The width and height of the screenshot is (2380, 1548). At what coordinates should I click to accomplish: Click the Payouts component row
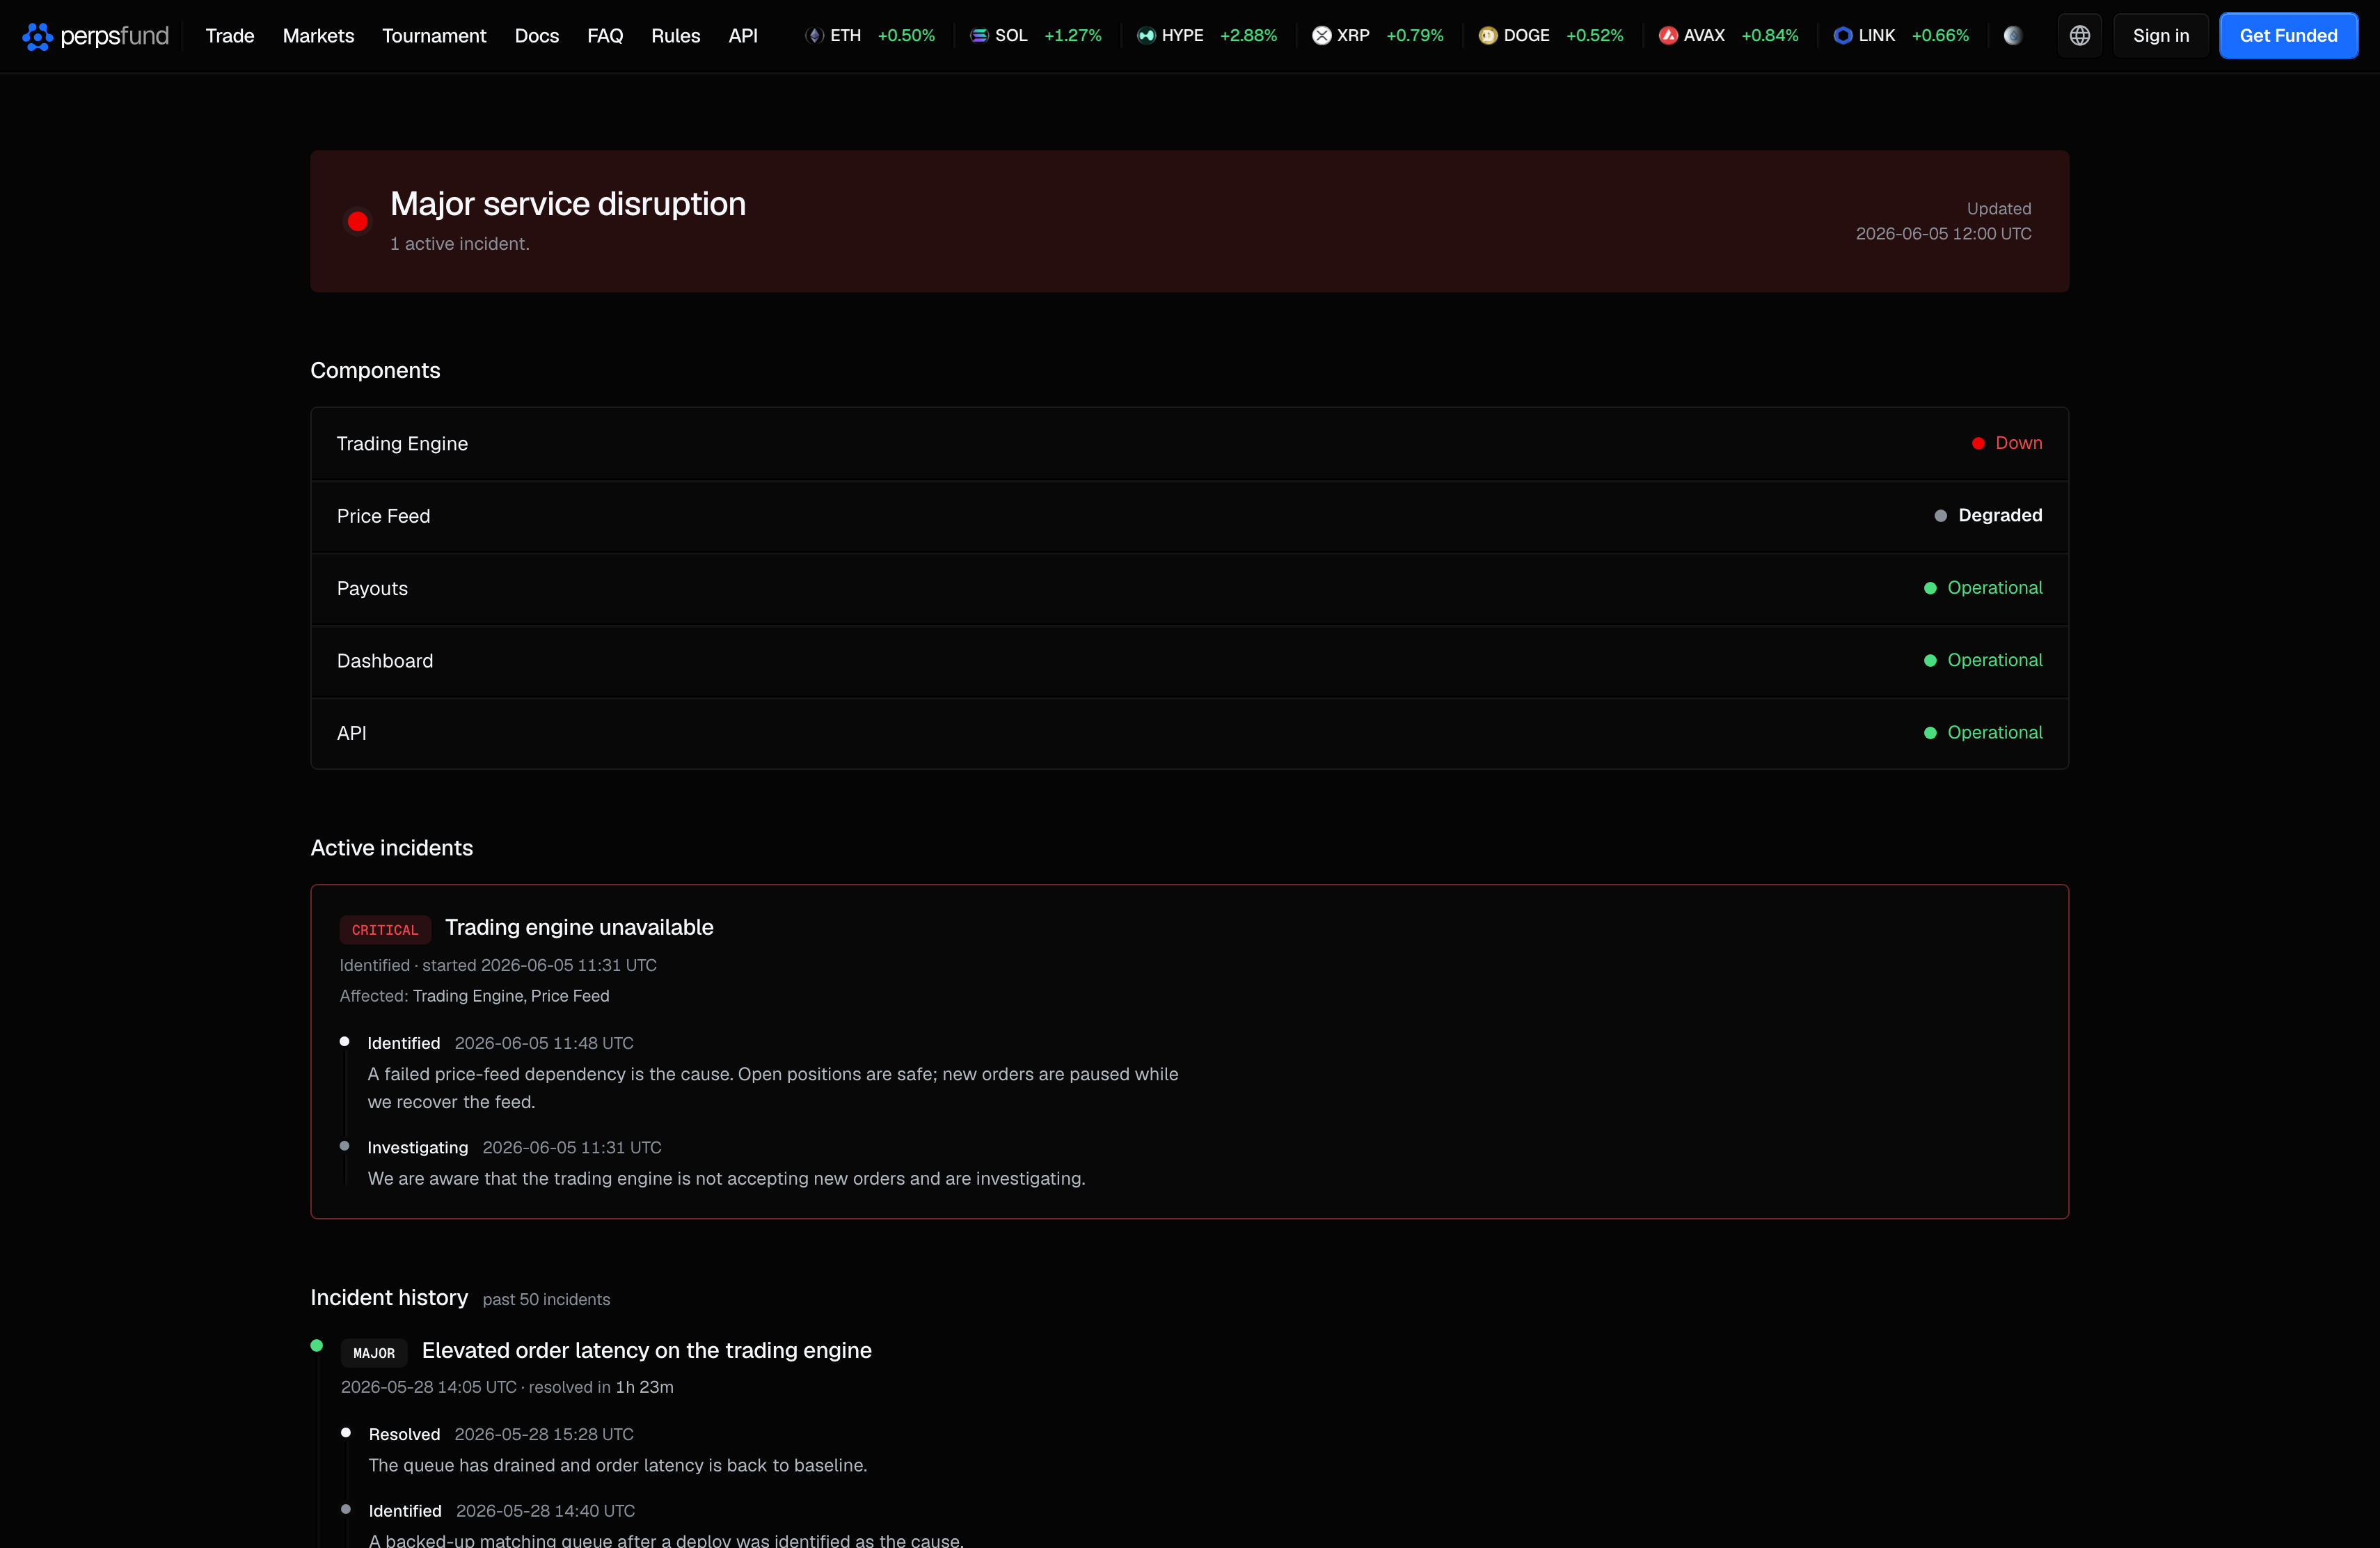[x=1189, y=588]
